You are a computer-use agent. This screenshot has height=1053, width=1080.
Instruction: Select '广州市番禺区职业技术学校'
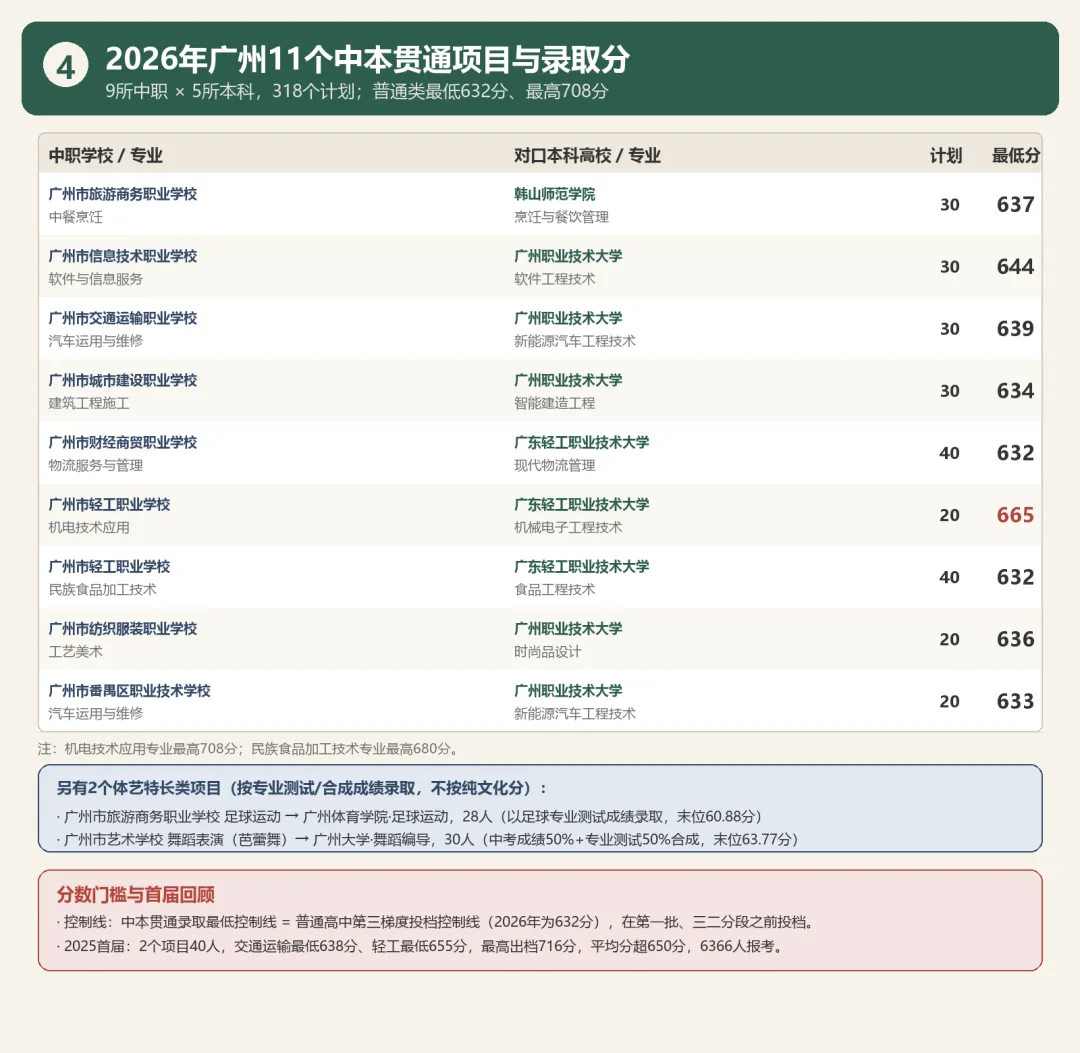coord(129,689)
